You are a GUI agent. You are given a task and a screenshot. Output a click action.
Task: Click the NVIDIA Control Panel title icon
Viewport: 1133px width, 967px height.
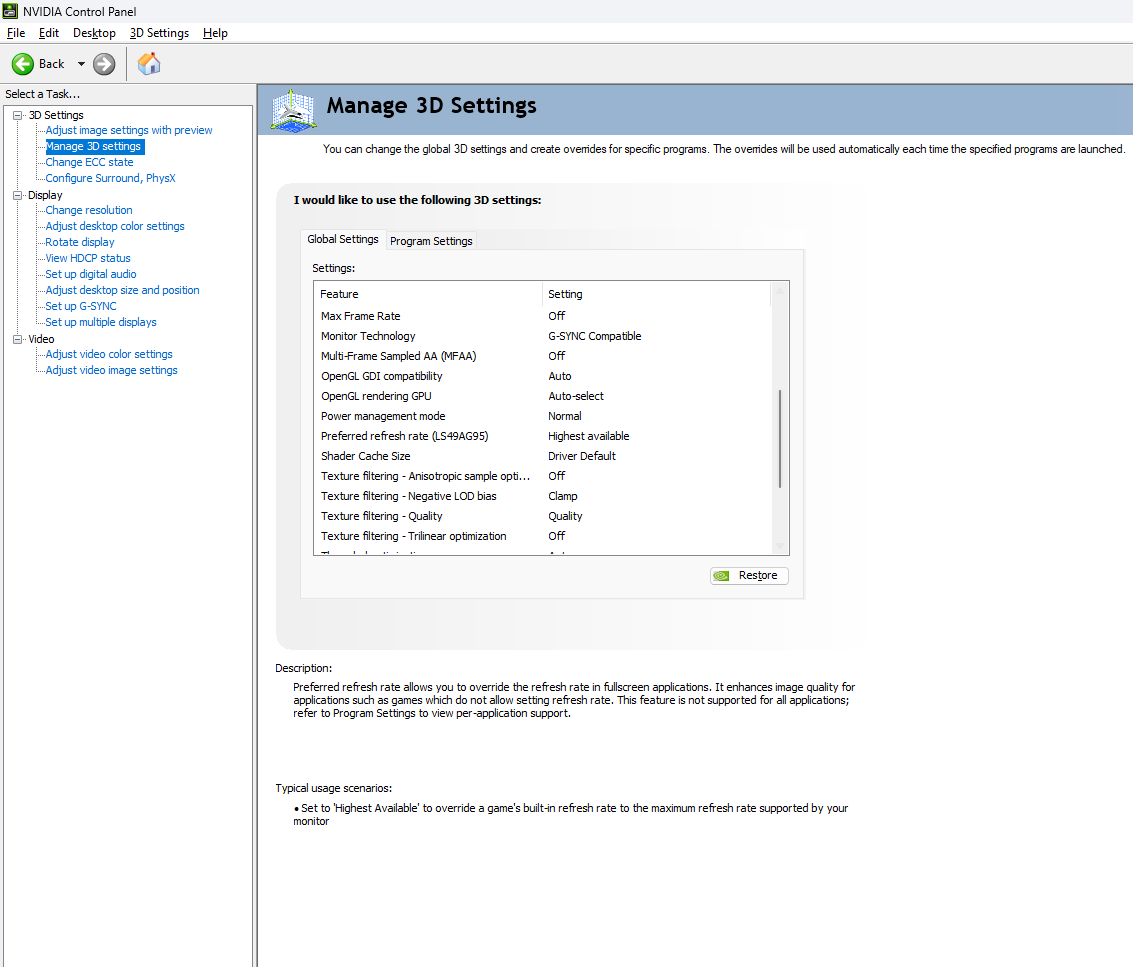point(10,12)
